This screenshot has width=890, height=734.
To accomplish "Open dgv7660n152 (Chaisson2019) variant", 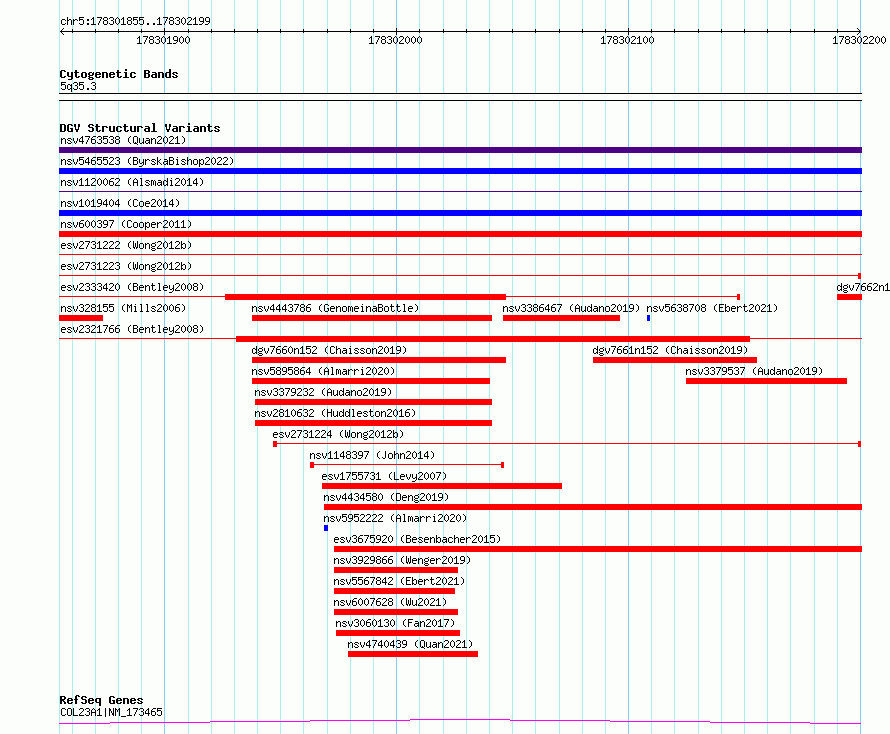I will (x=329, y=350).
